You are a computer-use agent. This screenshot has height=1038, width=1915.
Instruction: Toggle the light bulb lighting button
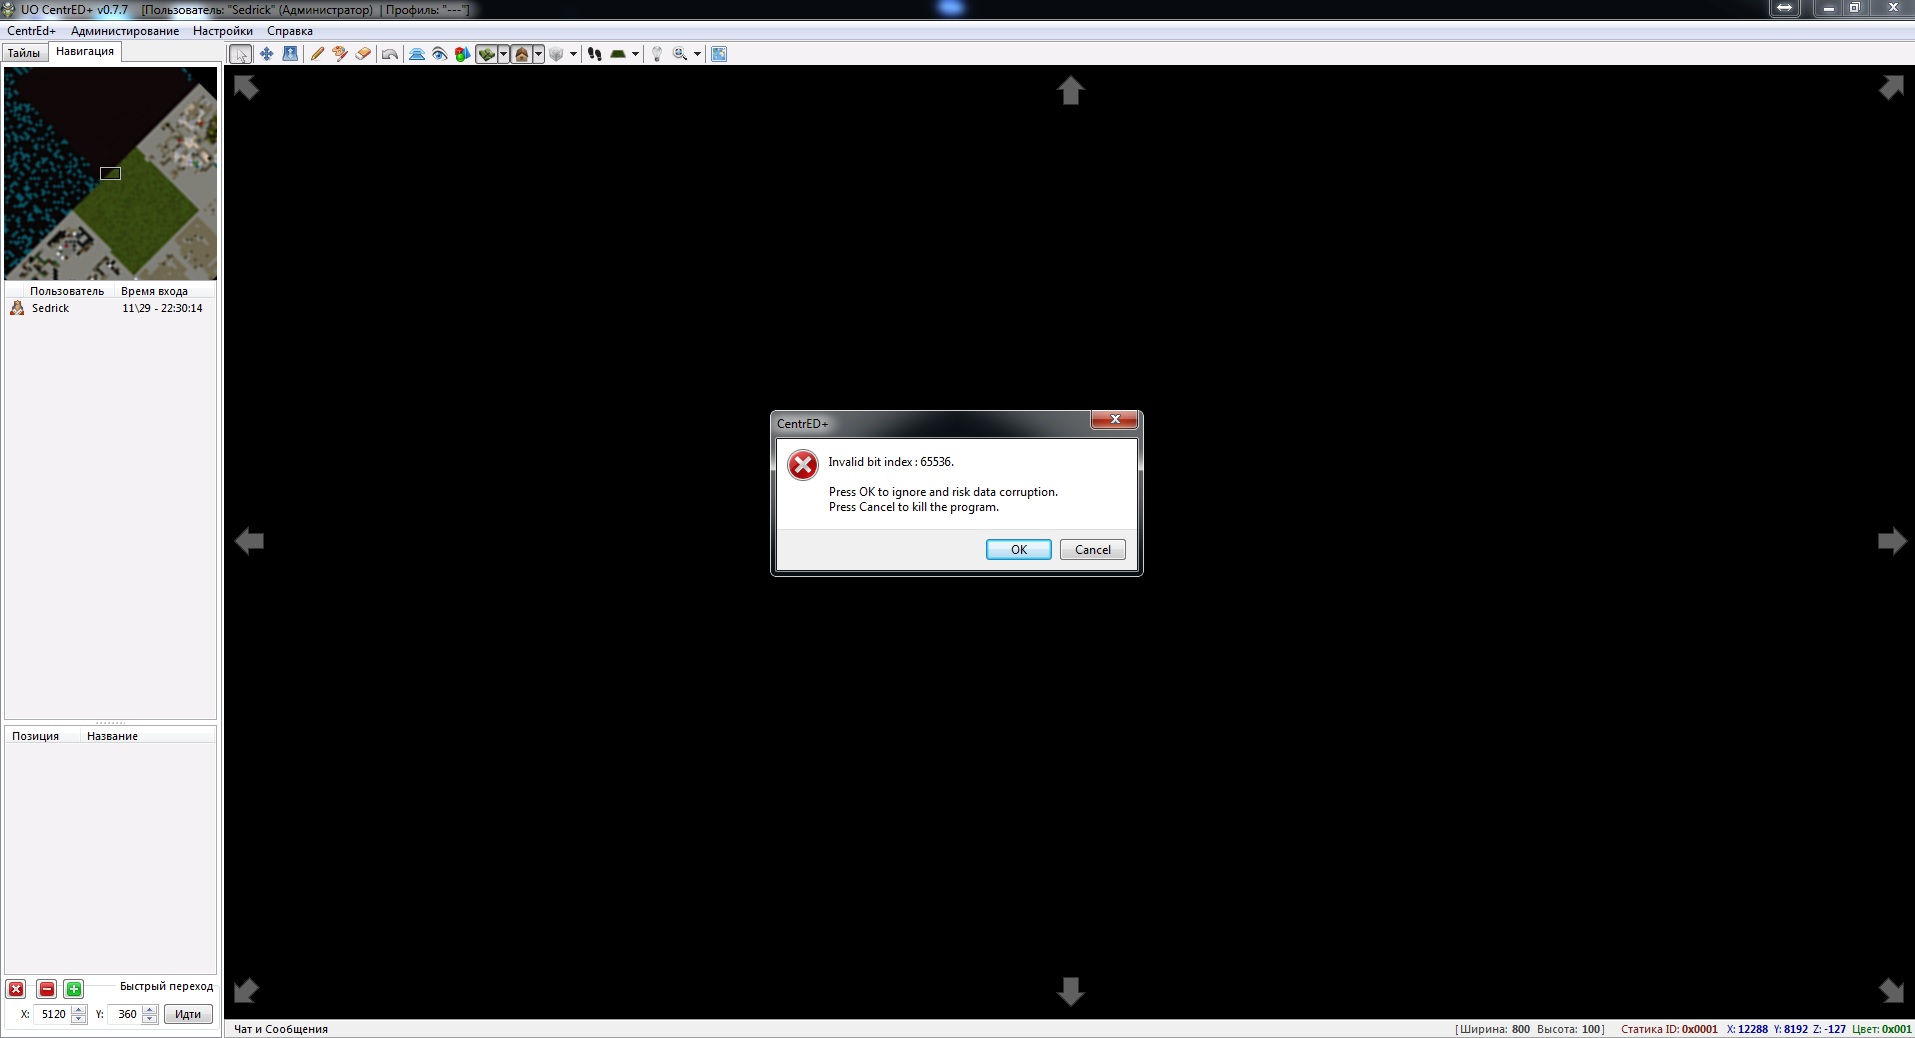pyautogui.click(x=657, y=54)
